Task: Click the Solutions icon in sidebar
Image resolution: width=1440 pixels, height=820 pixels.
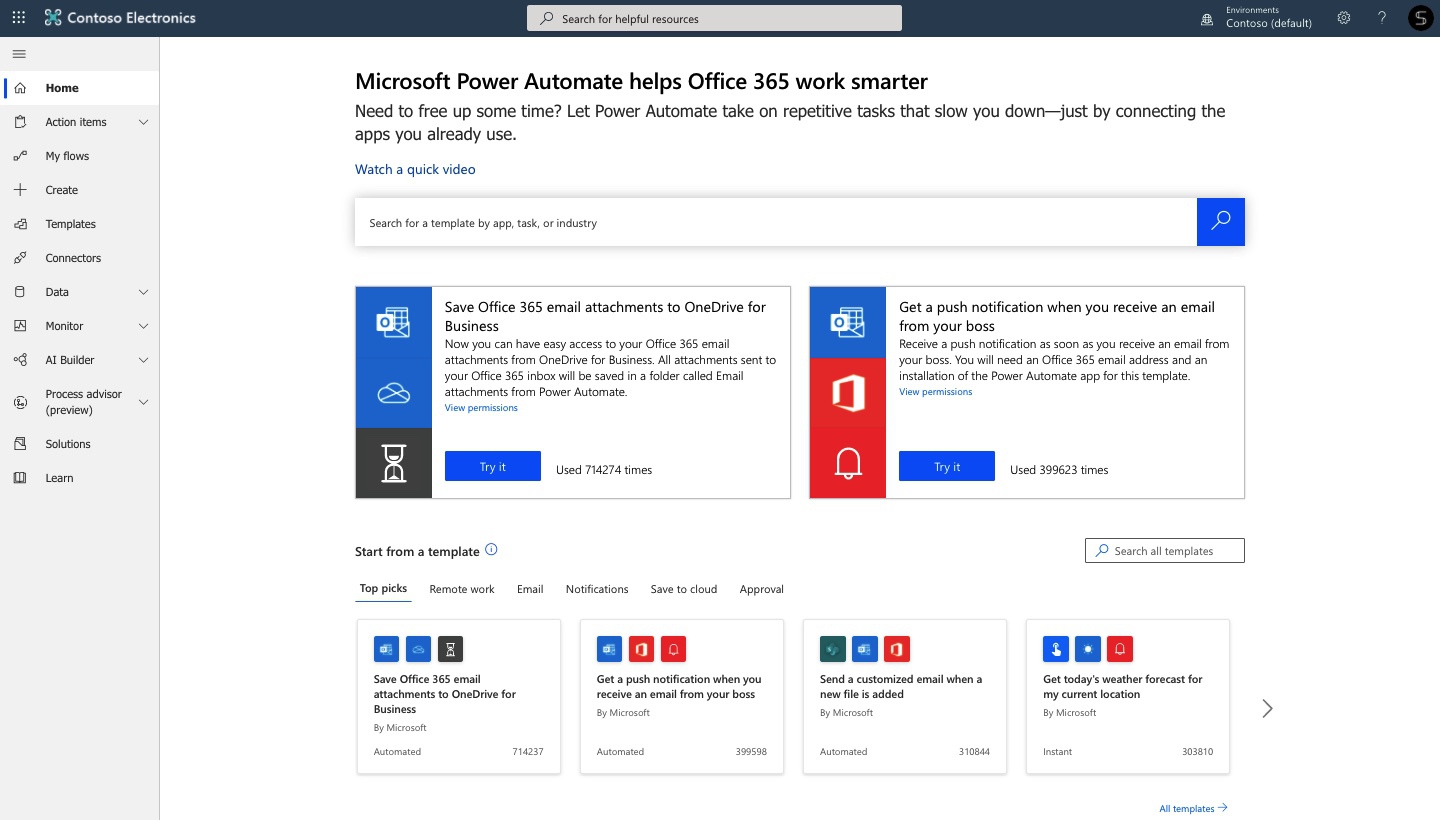Action: [20, 444]
